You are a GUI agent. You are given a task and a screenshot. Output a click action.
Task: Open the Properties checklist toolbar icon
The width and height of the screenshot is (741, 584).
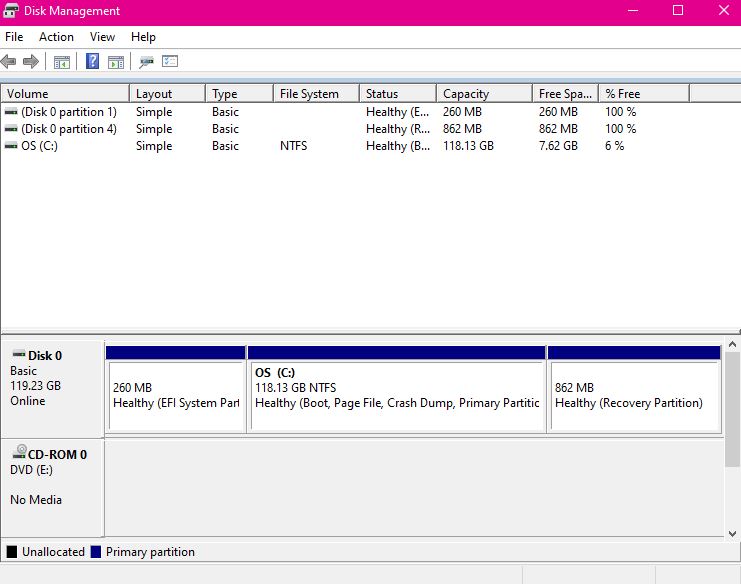click(170, 61)
